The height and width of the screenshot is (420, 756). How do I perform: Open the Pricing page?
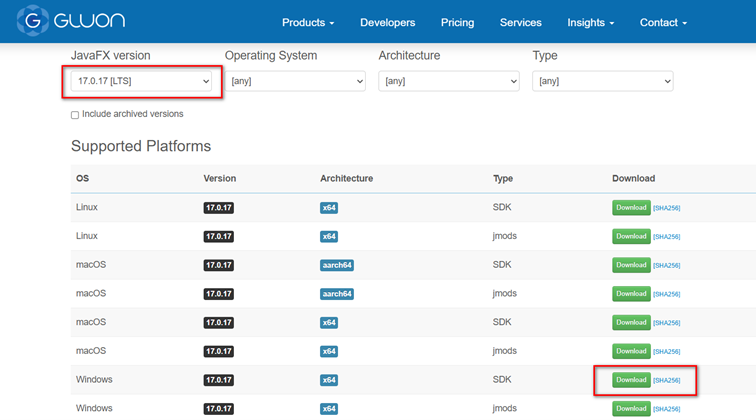457,22
